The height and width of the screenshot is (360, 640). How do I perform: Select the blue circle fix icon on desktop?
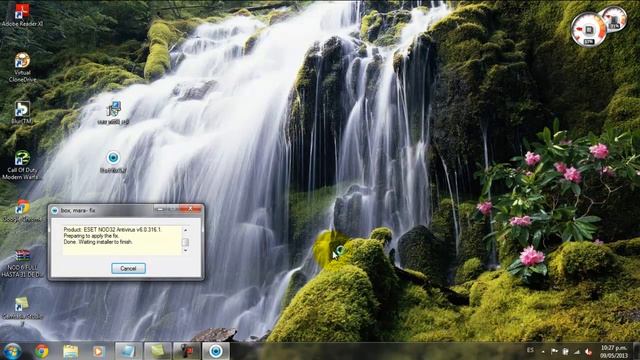click(113, 162)
